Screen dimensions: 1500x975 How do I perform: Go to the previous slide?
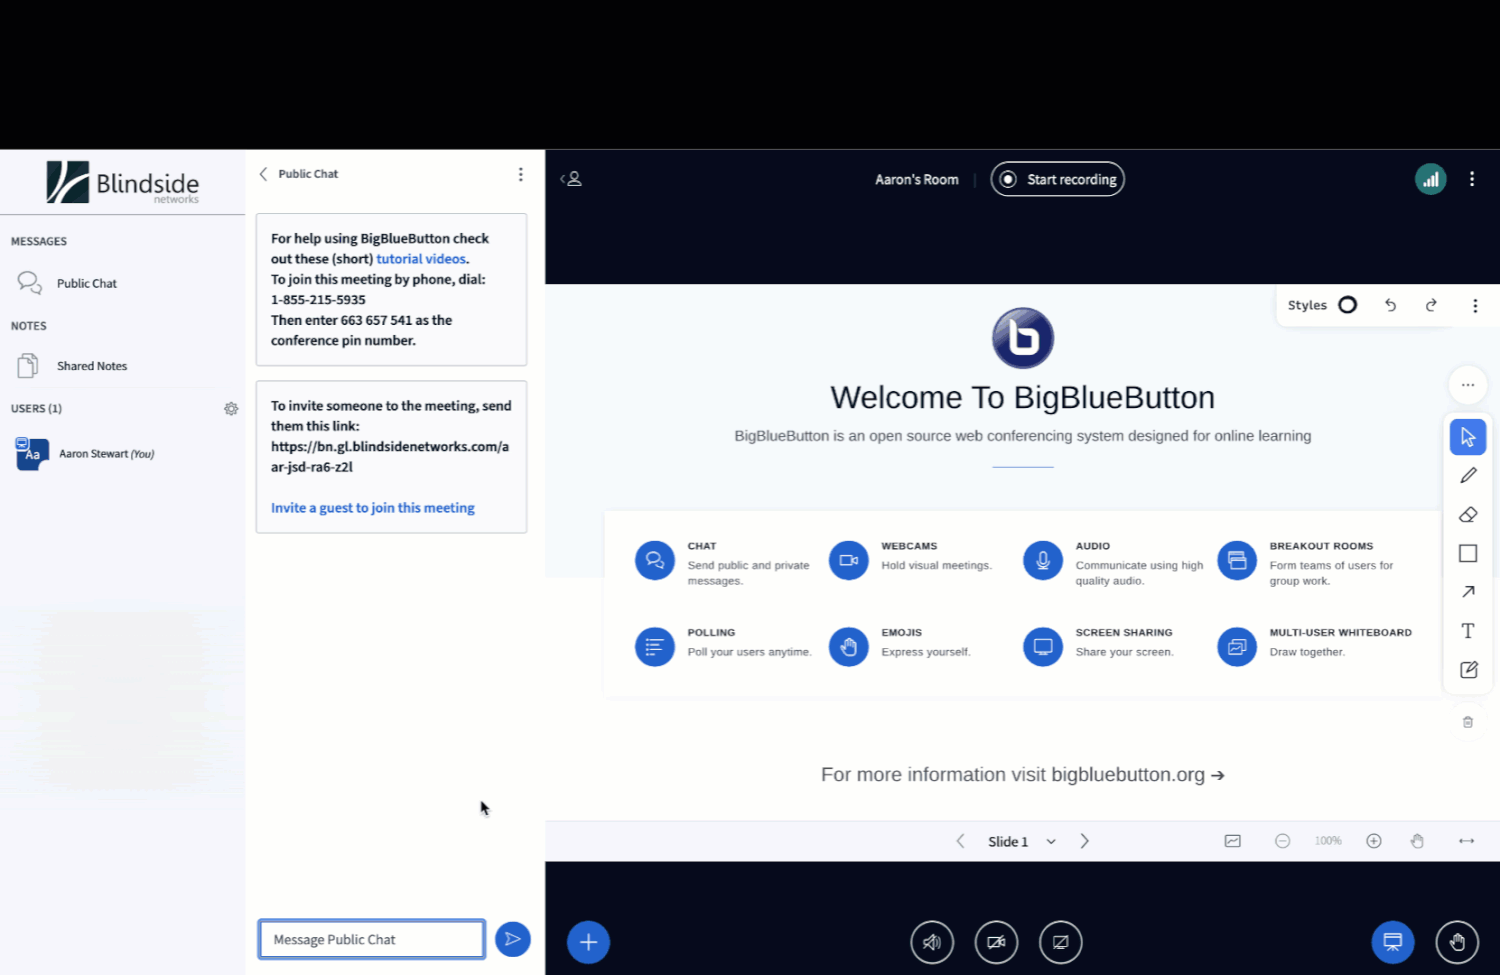coord(960,841)
